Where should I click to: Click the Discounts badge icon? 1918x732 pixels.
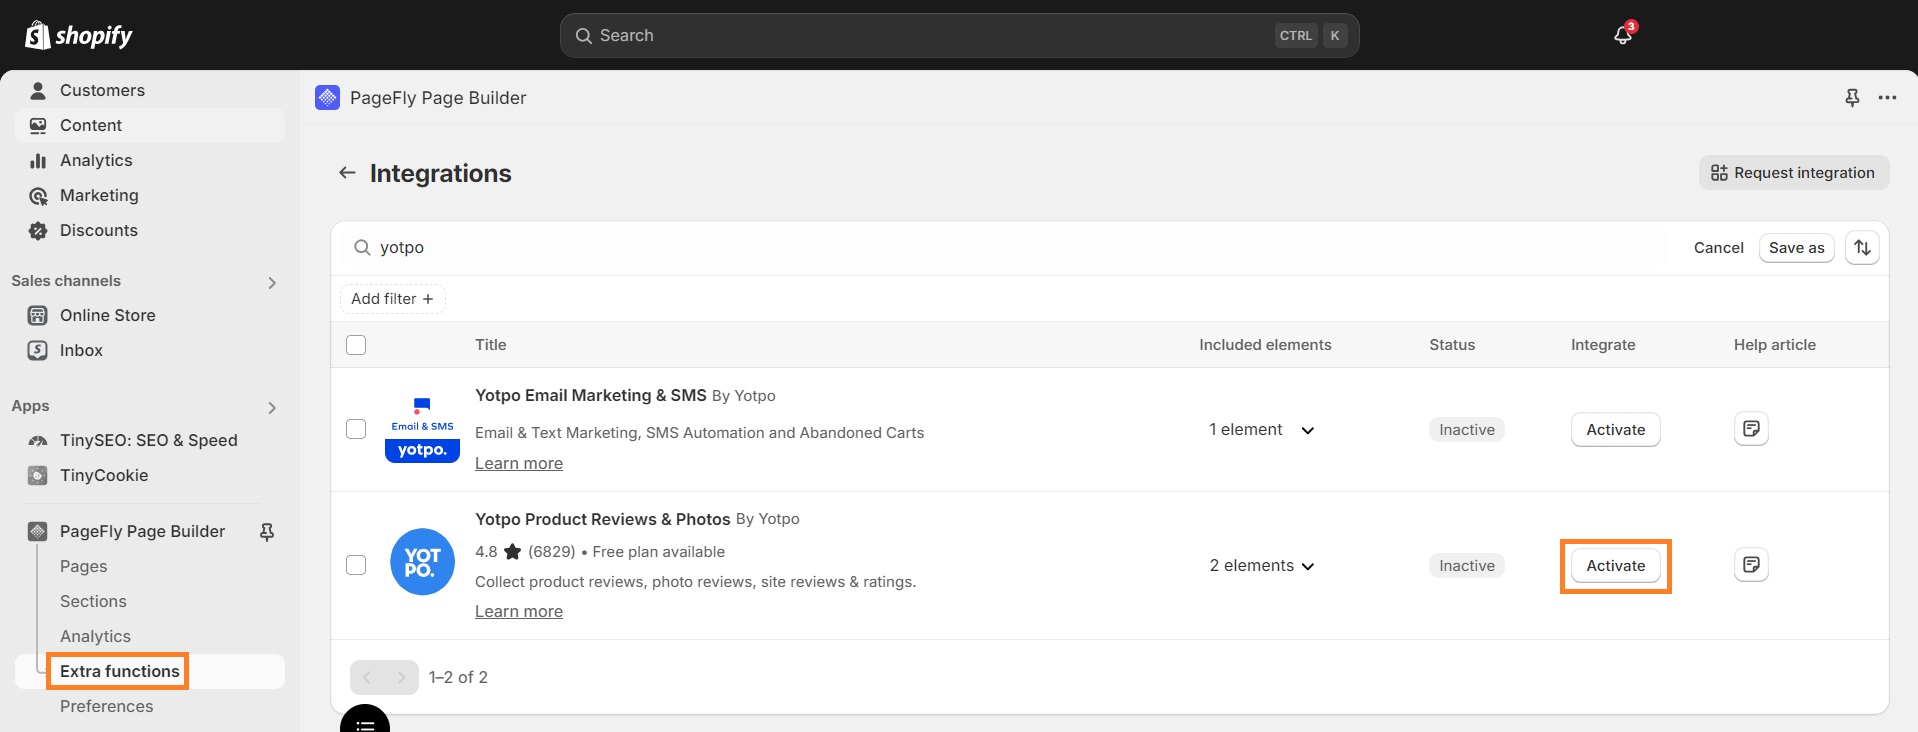[38, 230]
